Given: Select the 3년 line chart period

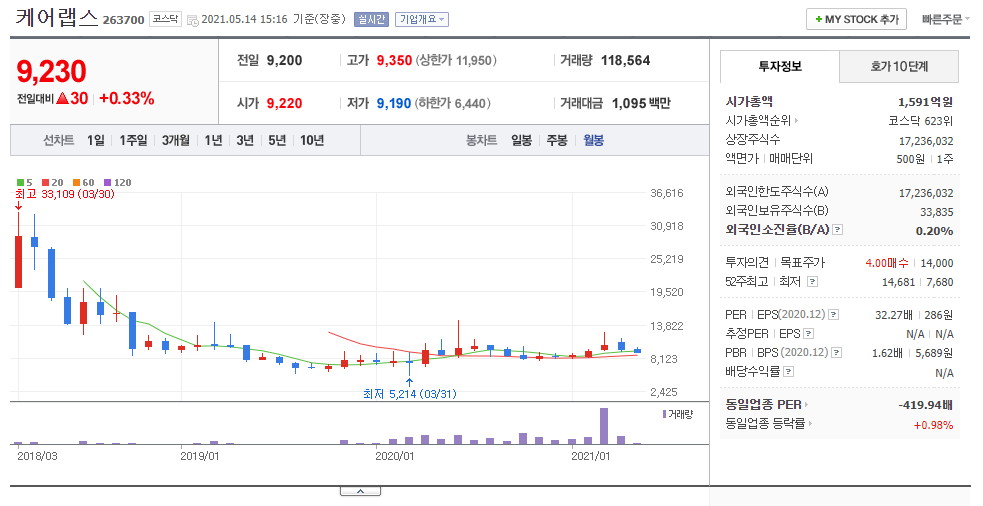Looking at the screenshot, I should point(245,140).
